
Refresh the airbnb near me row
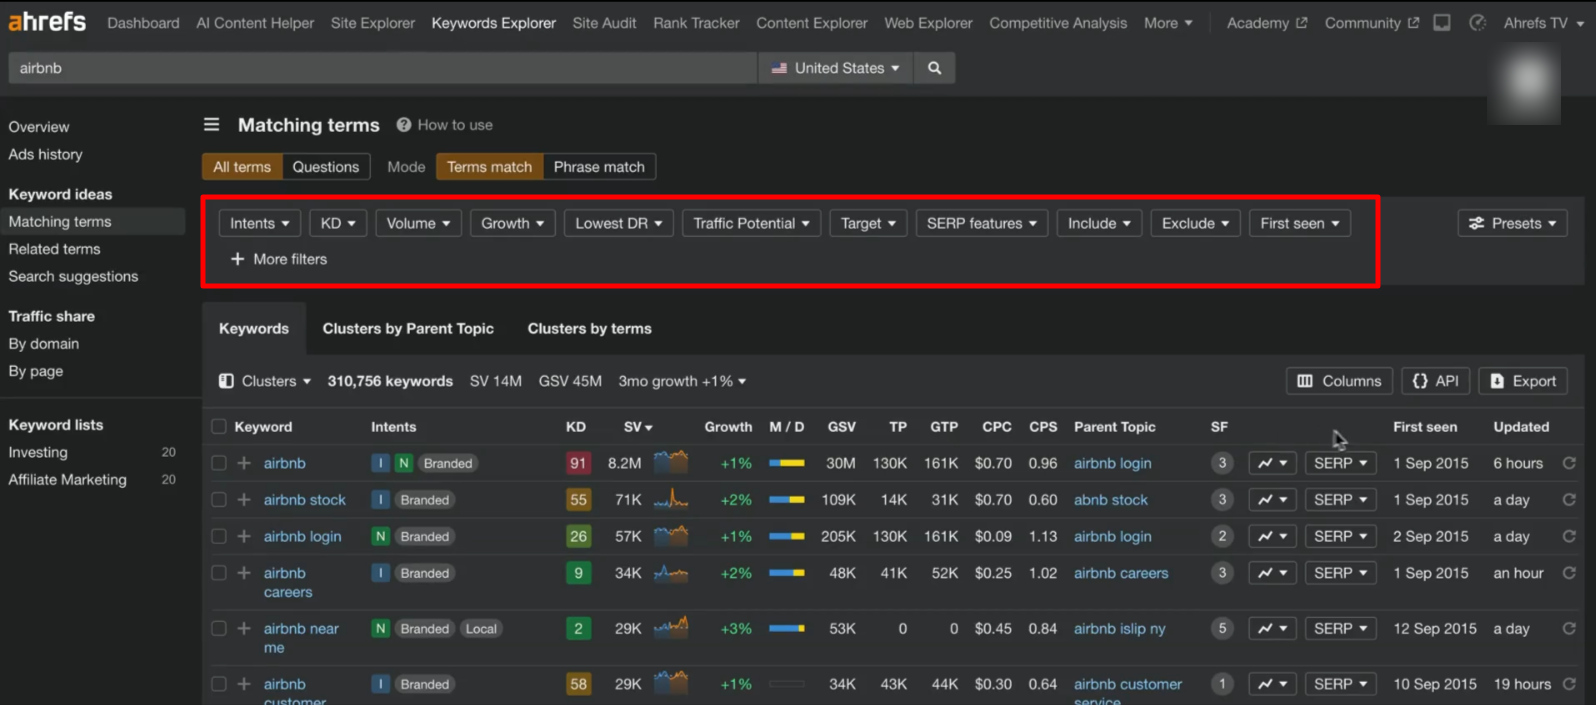tap(1569, 629)
